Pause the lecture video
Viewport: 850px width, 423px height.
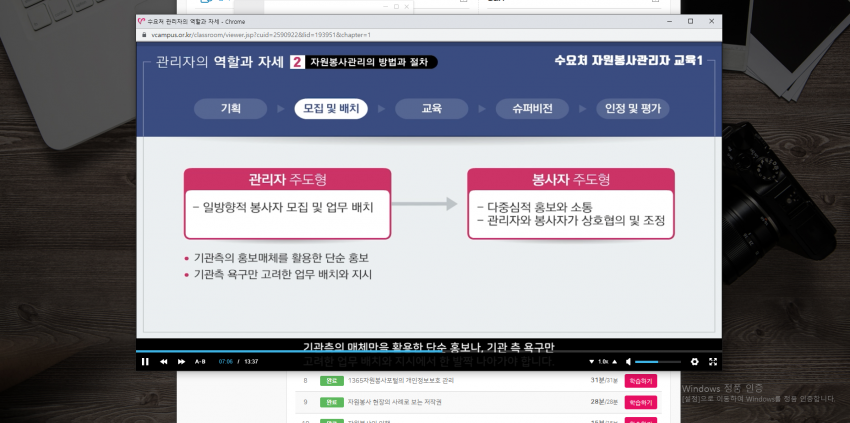pos(145,361)
